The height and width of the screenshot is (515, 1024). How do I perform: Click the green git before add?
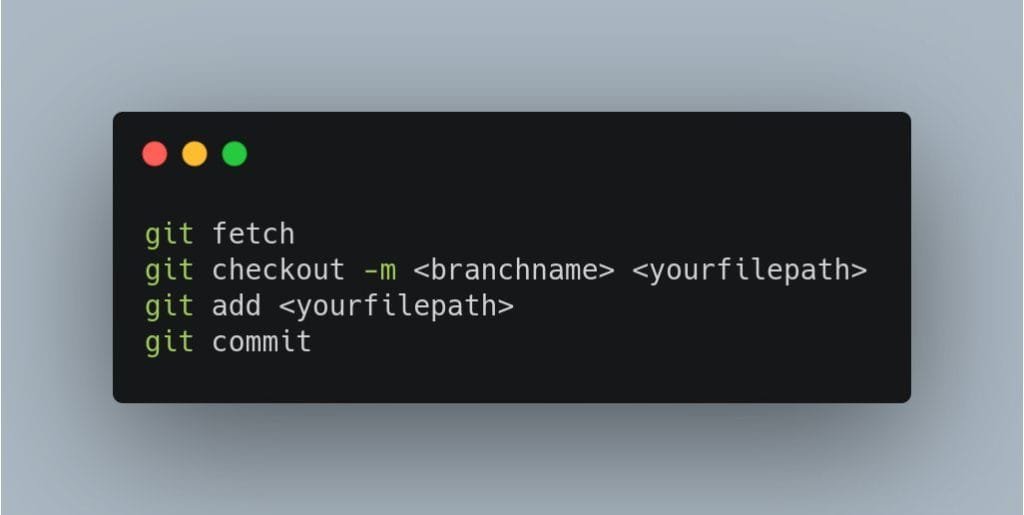point(169,307)
